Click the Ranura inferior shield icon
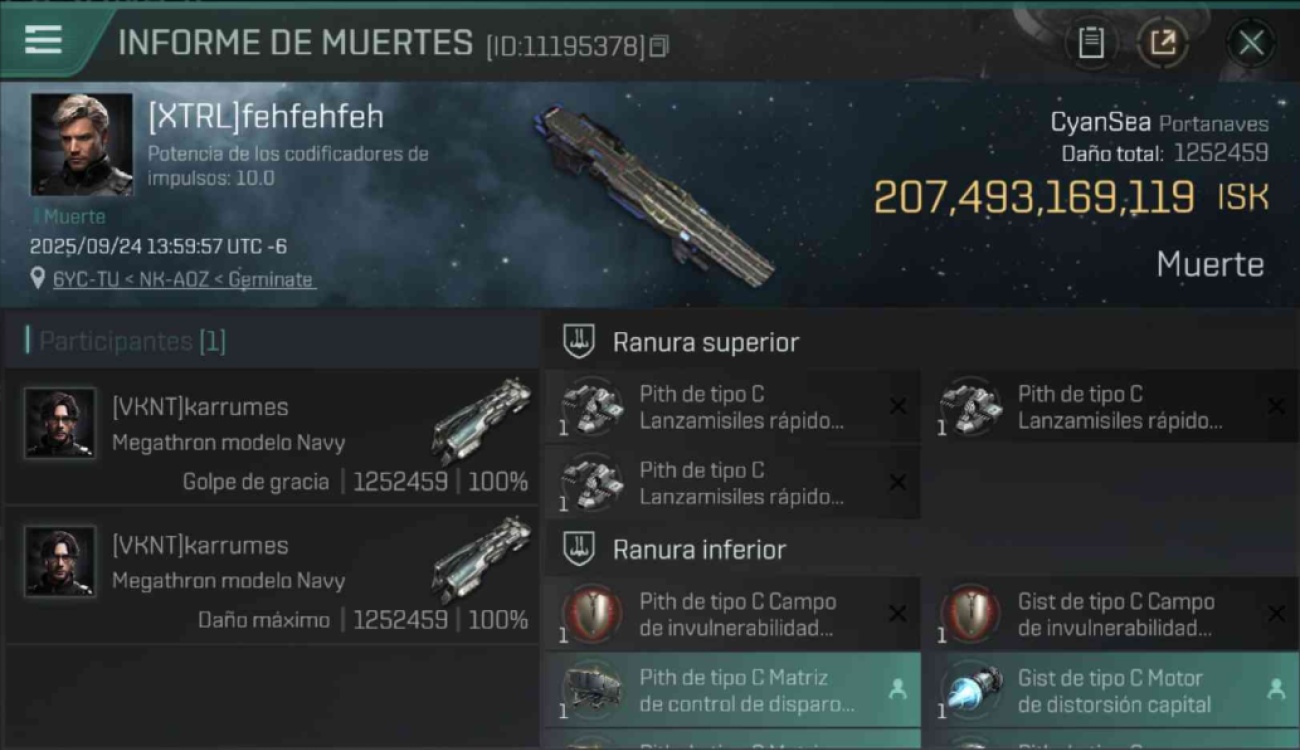Image resolution: width=1300 pixels, height=750 pixels. (579, 549)
